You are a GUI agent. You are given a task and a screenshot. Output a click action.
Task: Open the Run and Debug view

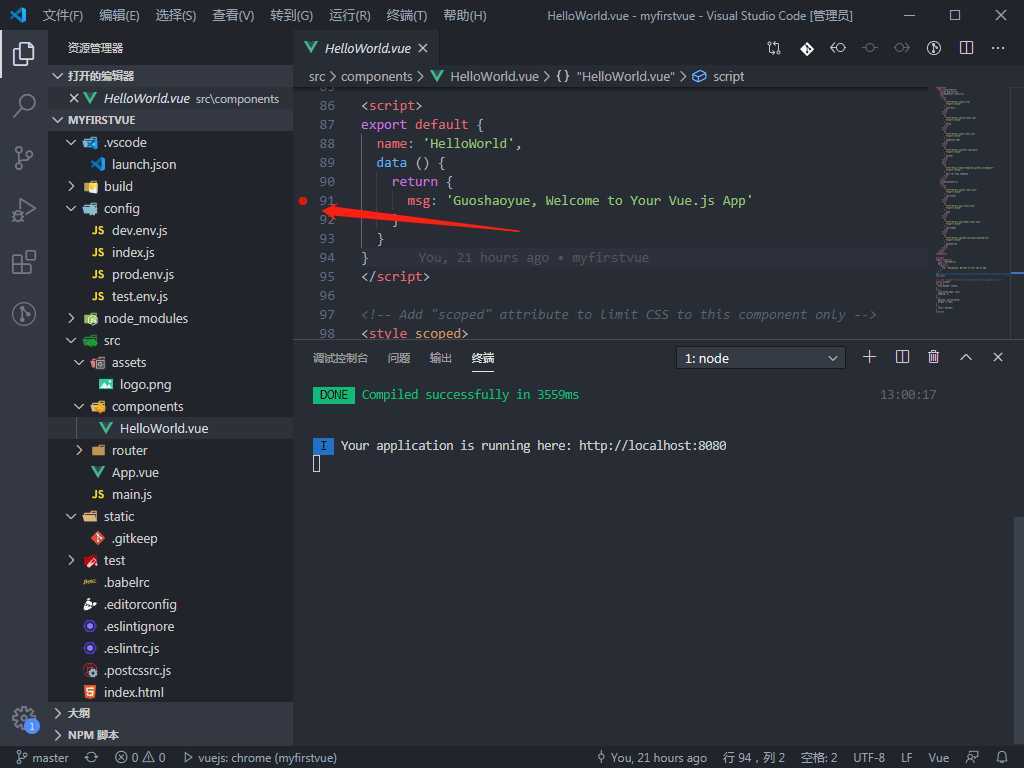pos(24,210)
